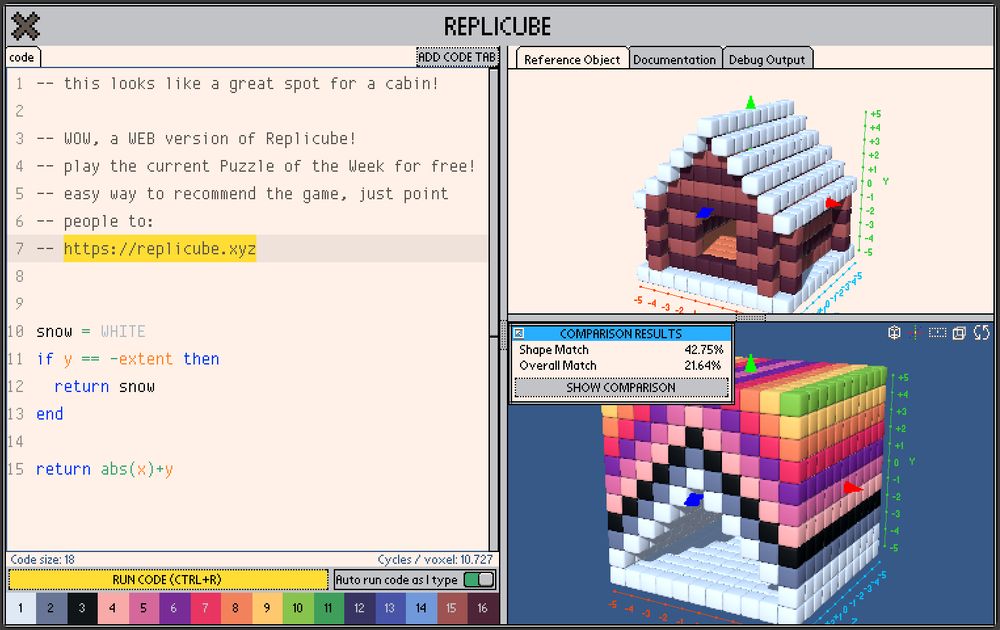
Task: Open the code tab
Action: [x=22, y=57]
